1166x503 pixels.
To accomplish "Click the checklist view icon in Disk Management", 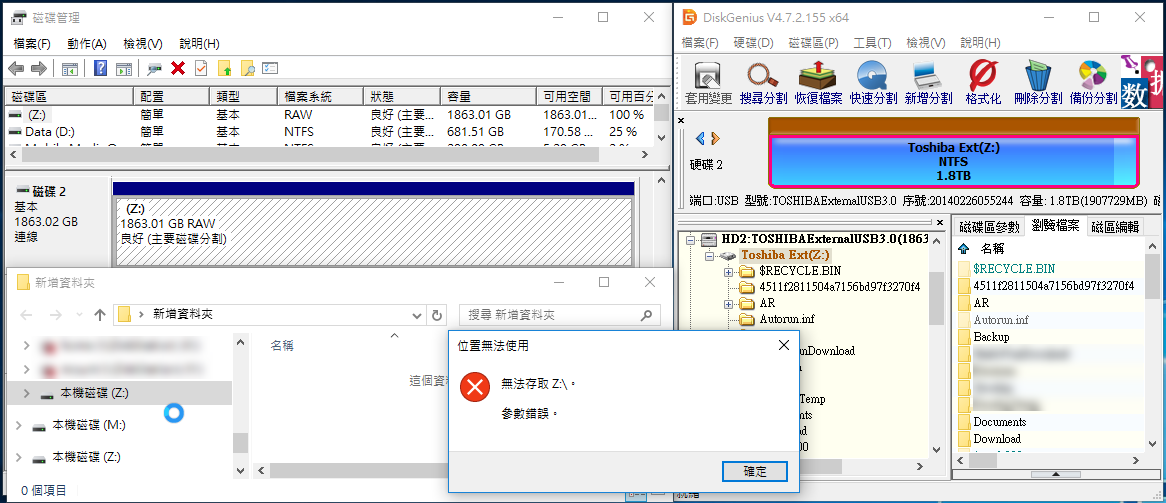I will point(270,68).
